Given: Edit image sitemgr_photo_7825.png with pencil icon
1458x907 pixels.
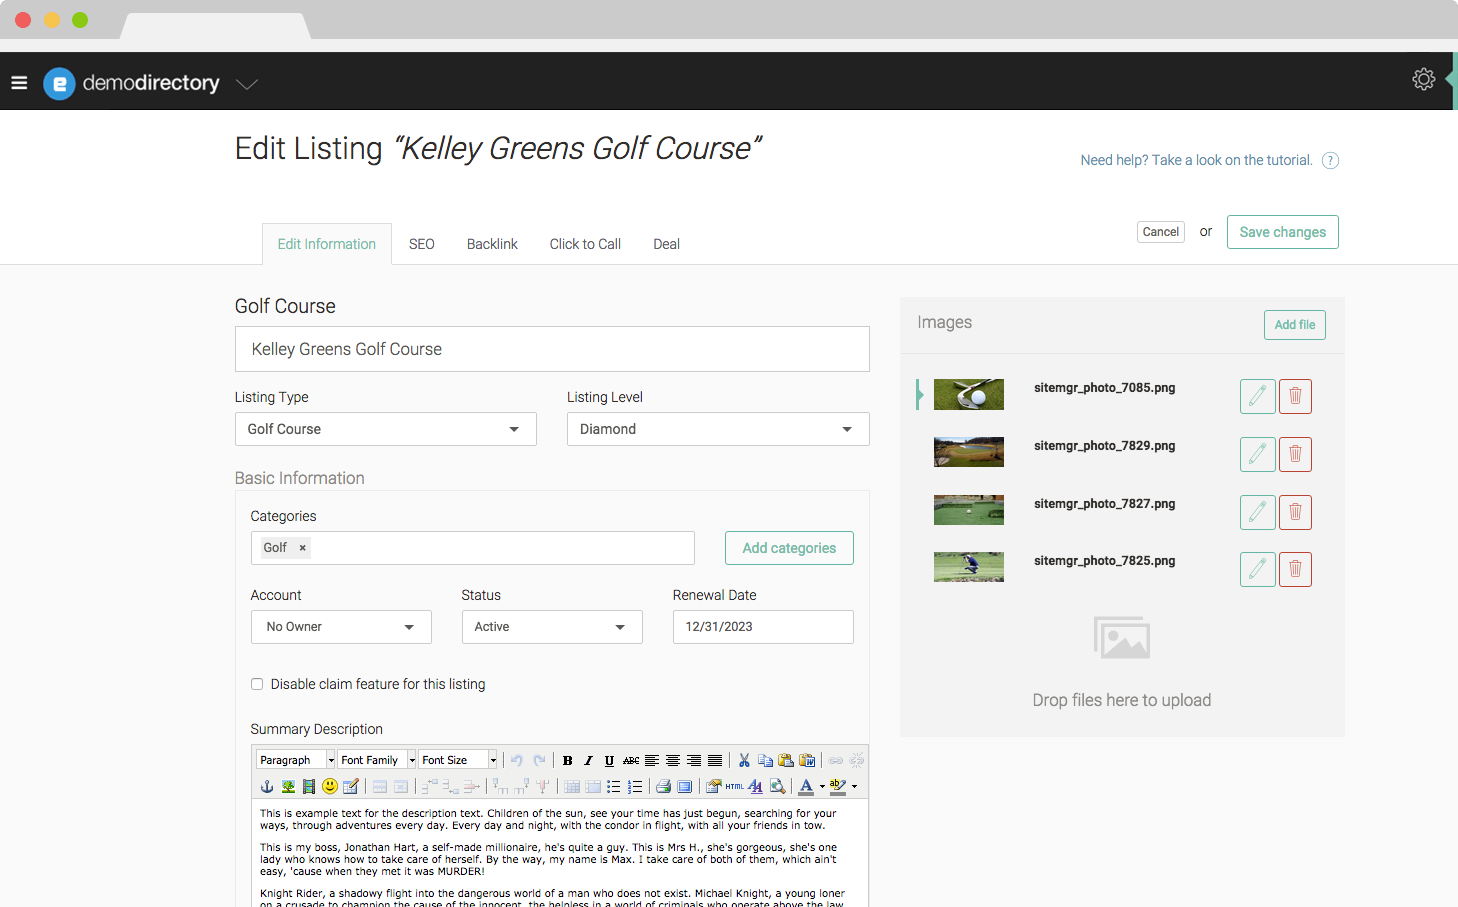Looking at the screenshot, I should 1257,569.
